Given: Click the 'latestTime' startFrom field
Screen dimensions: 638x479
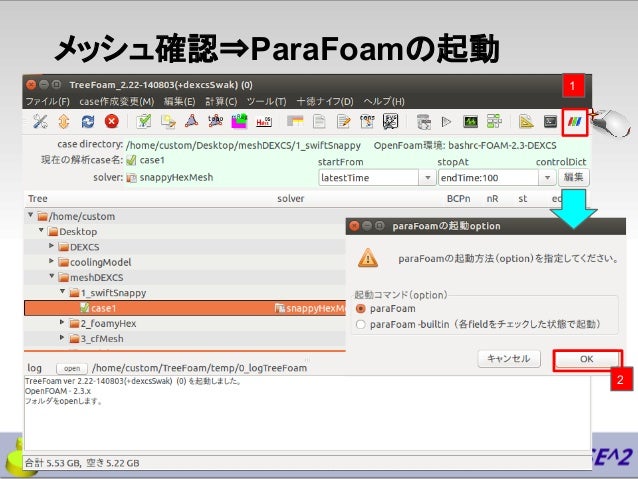Looking at the screenshot, I should pyautogui.click(x=369, y=178).
